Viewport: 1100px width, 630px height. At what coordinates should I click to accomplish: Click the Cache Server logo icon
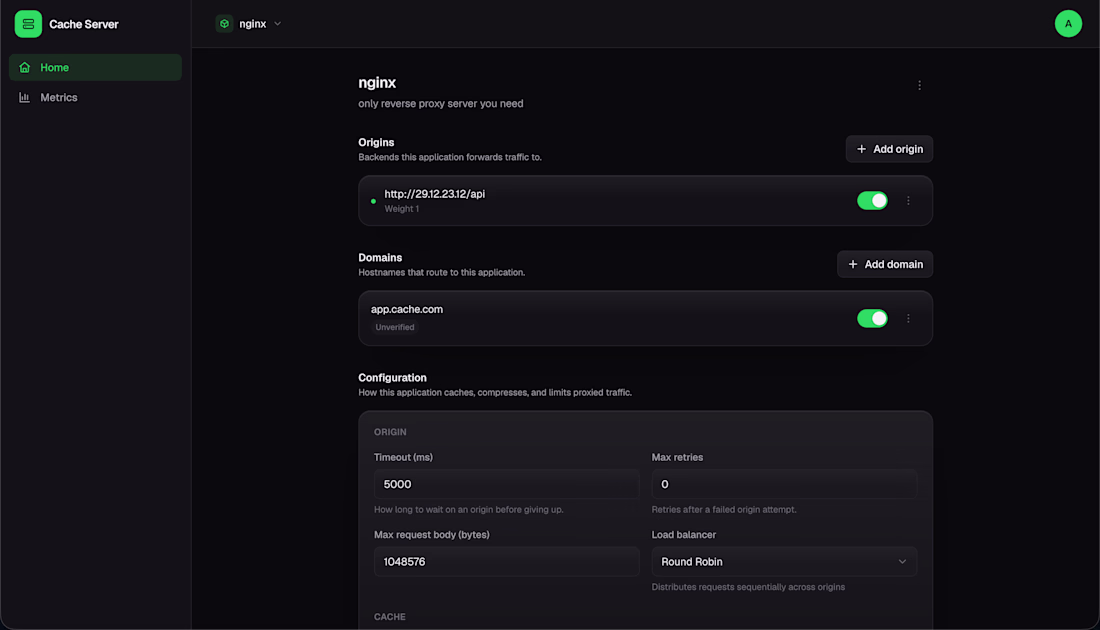coord(28,24)
